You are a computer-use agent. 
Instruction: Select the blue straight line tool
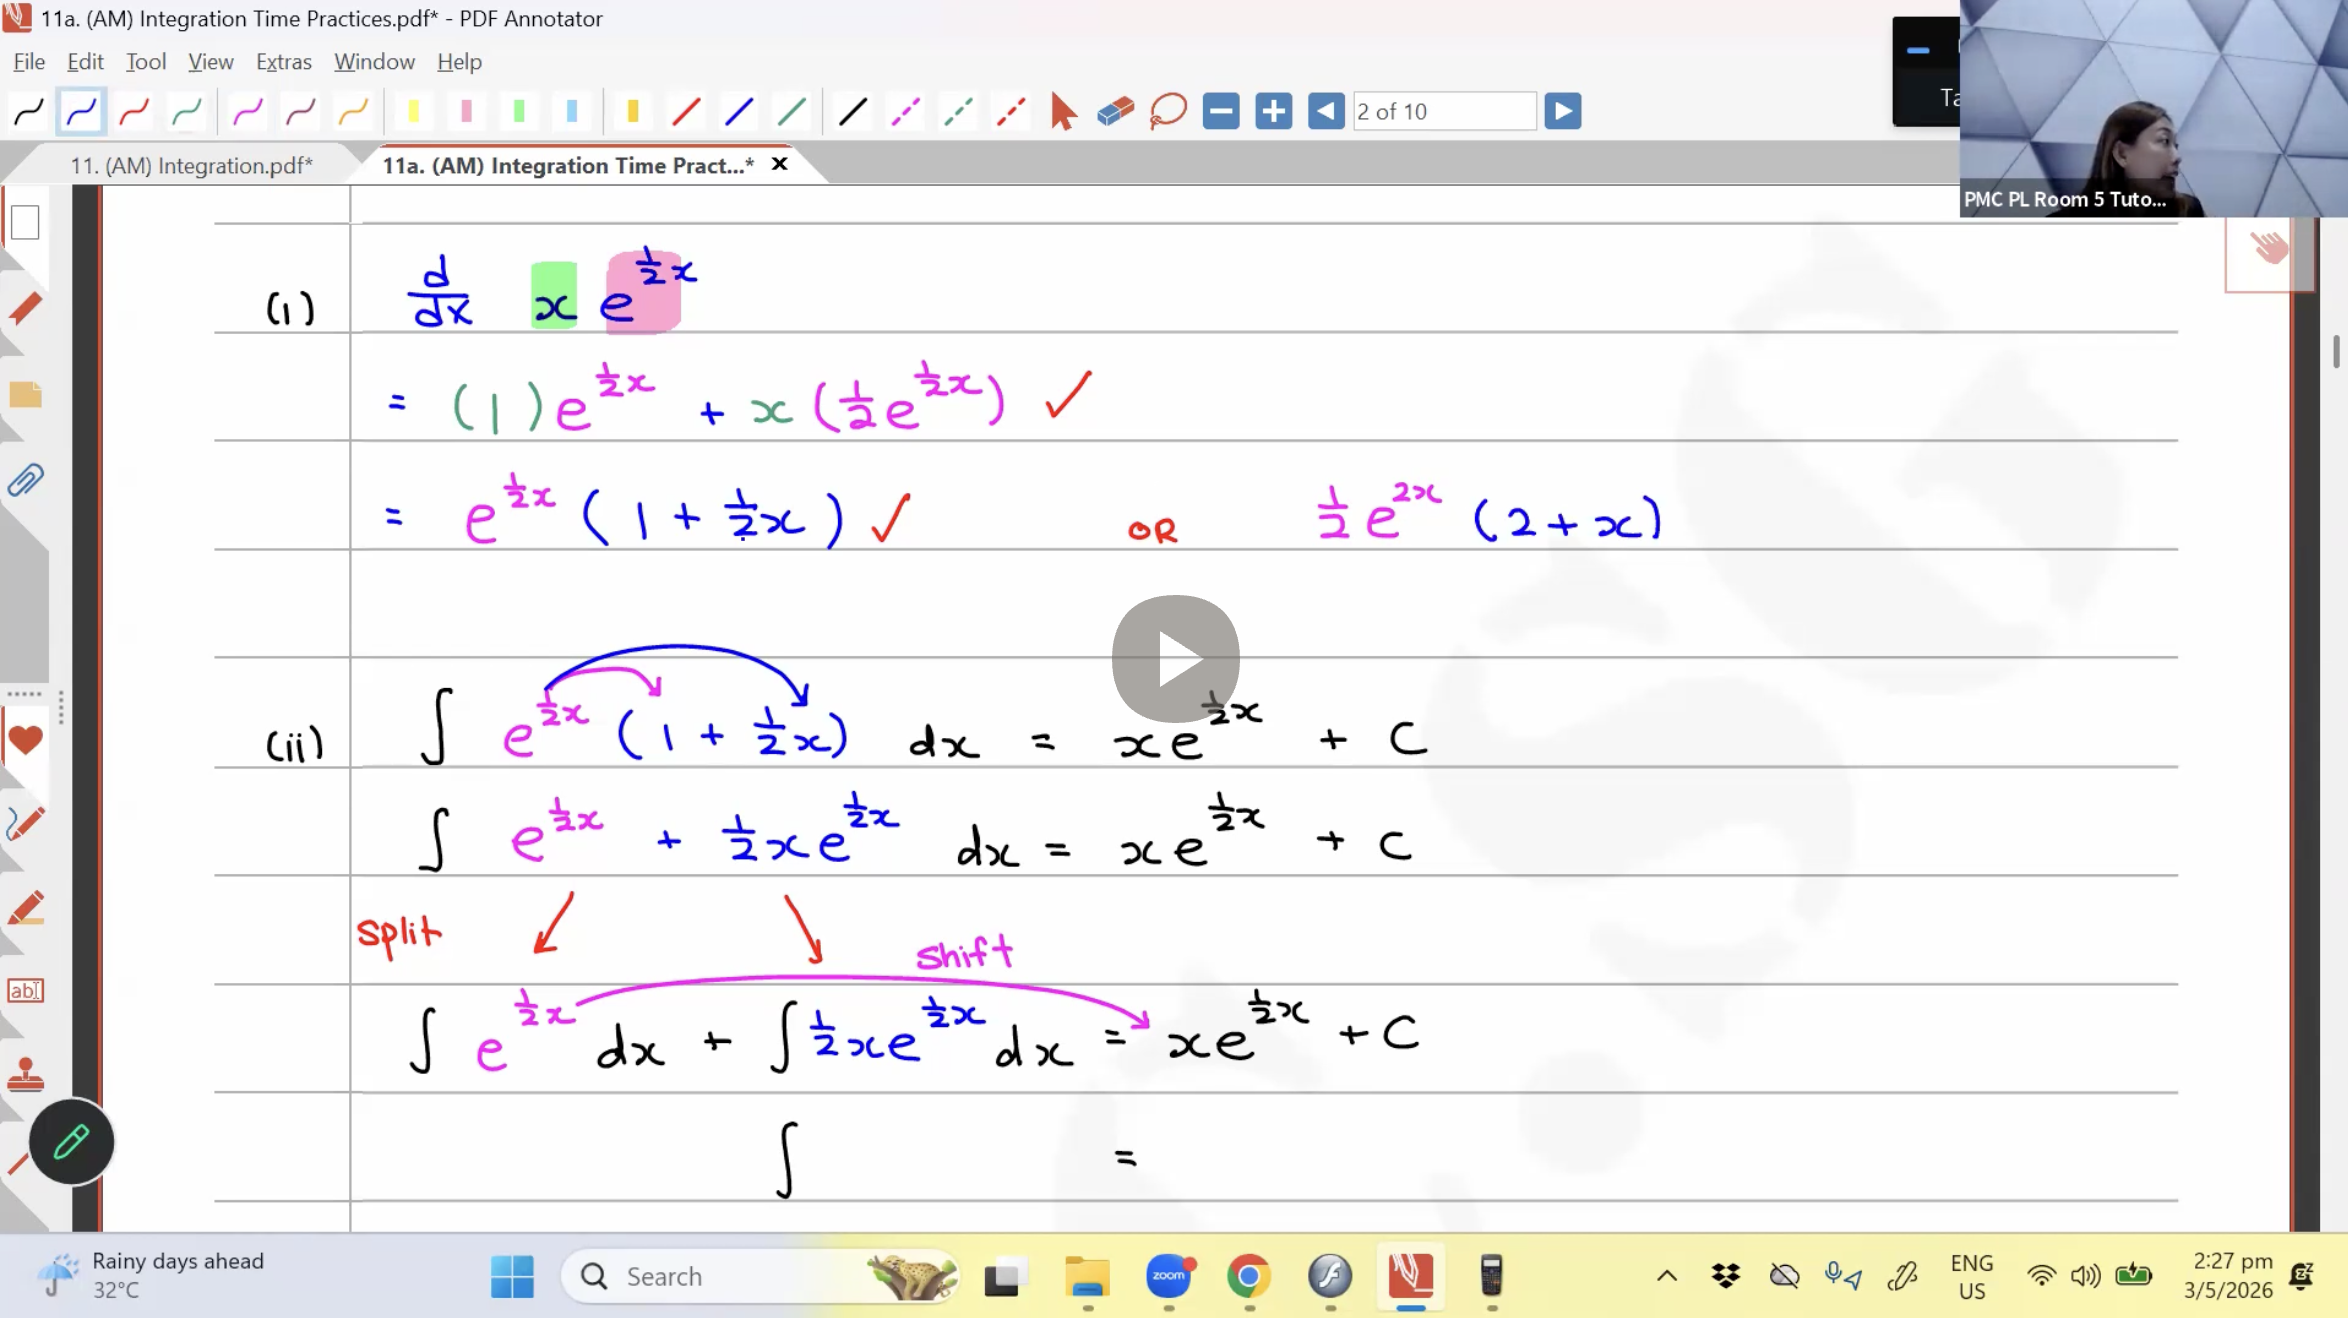(x=739, y=111)
